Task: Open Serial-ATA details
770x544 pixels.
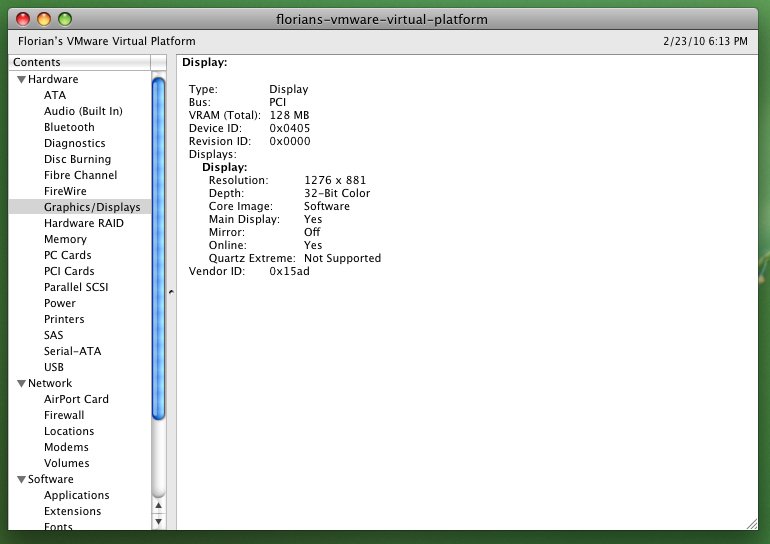Action: [72, 352]
